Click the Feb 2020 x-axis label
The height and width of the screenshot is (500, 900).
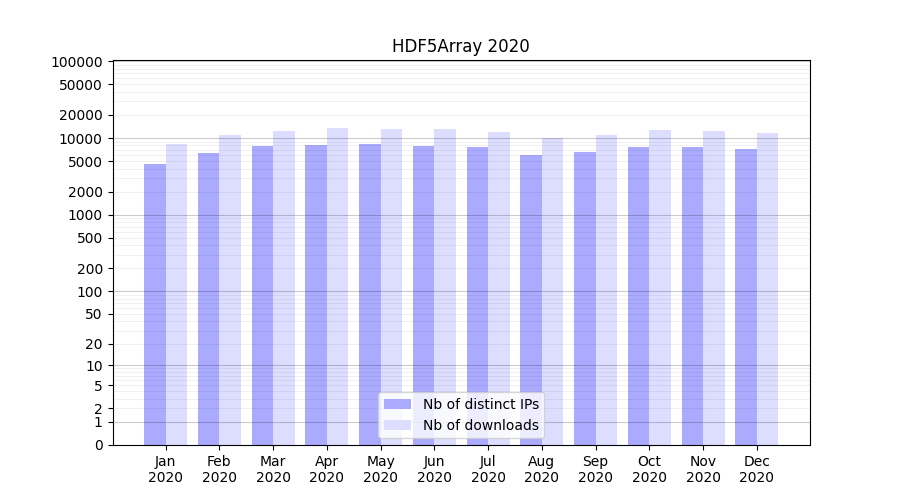click(x=219, y=469)
